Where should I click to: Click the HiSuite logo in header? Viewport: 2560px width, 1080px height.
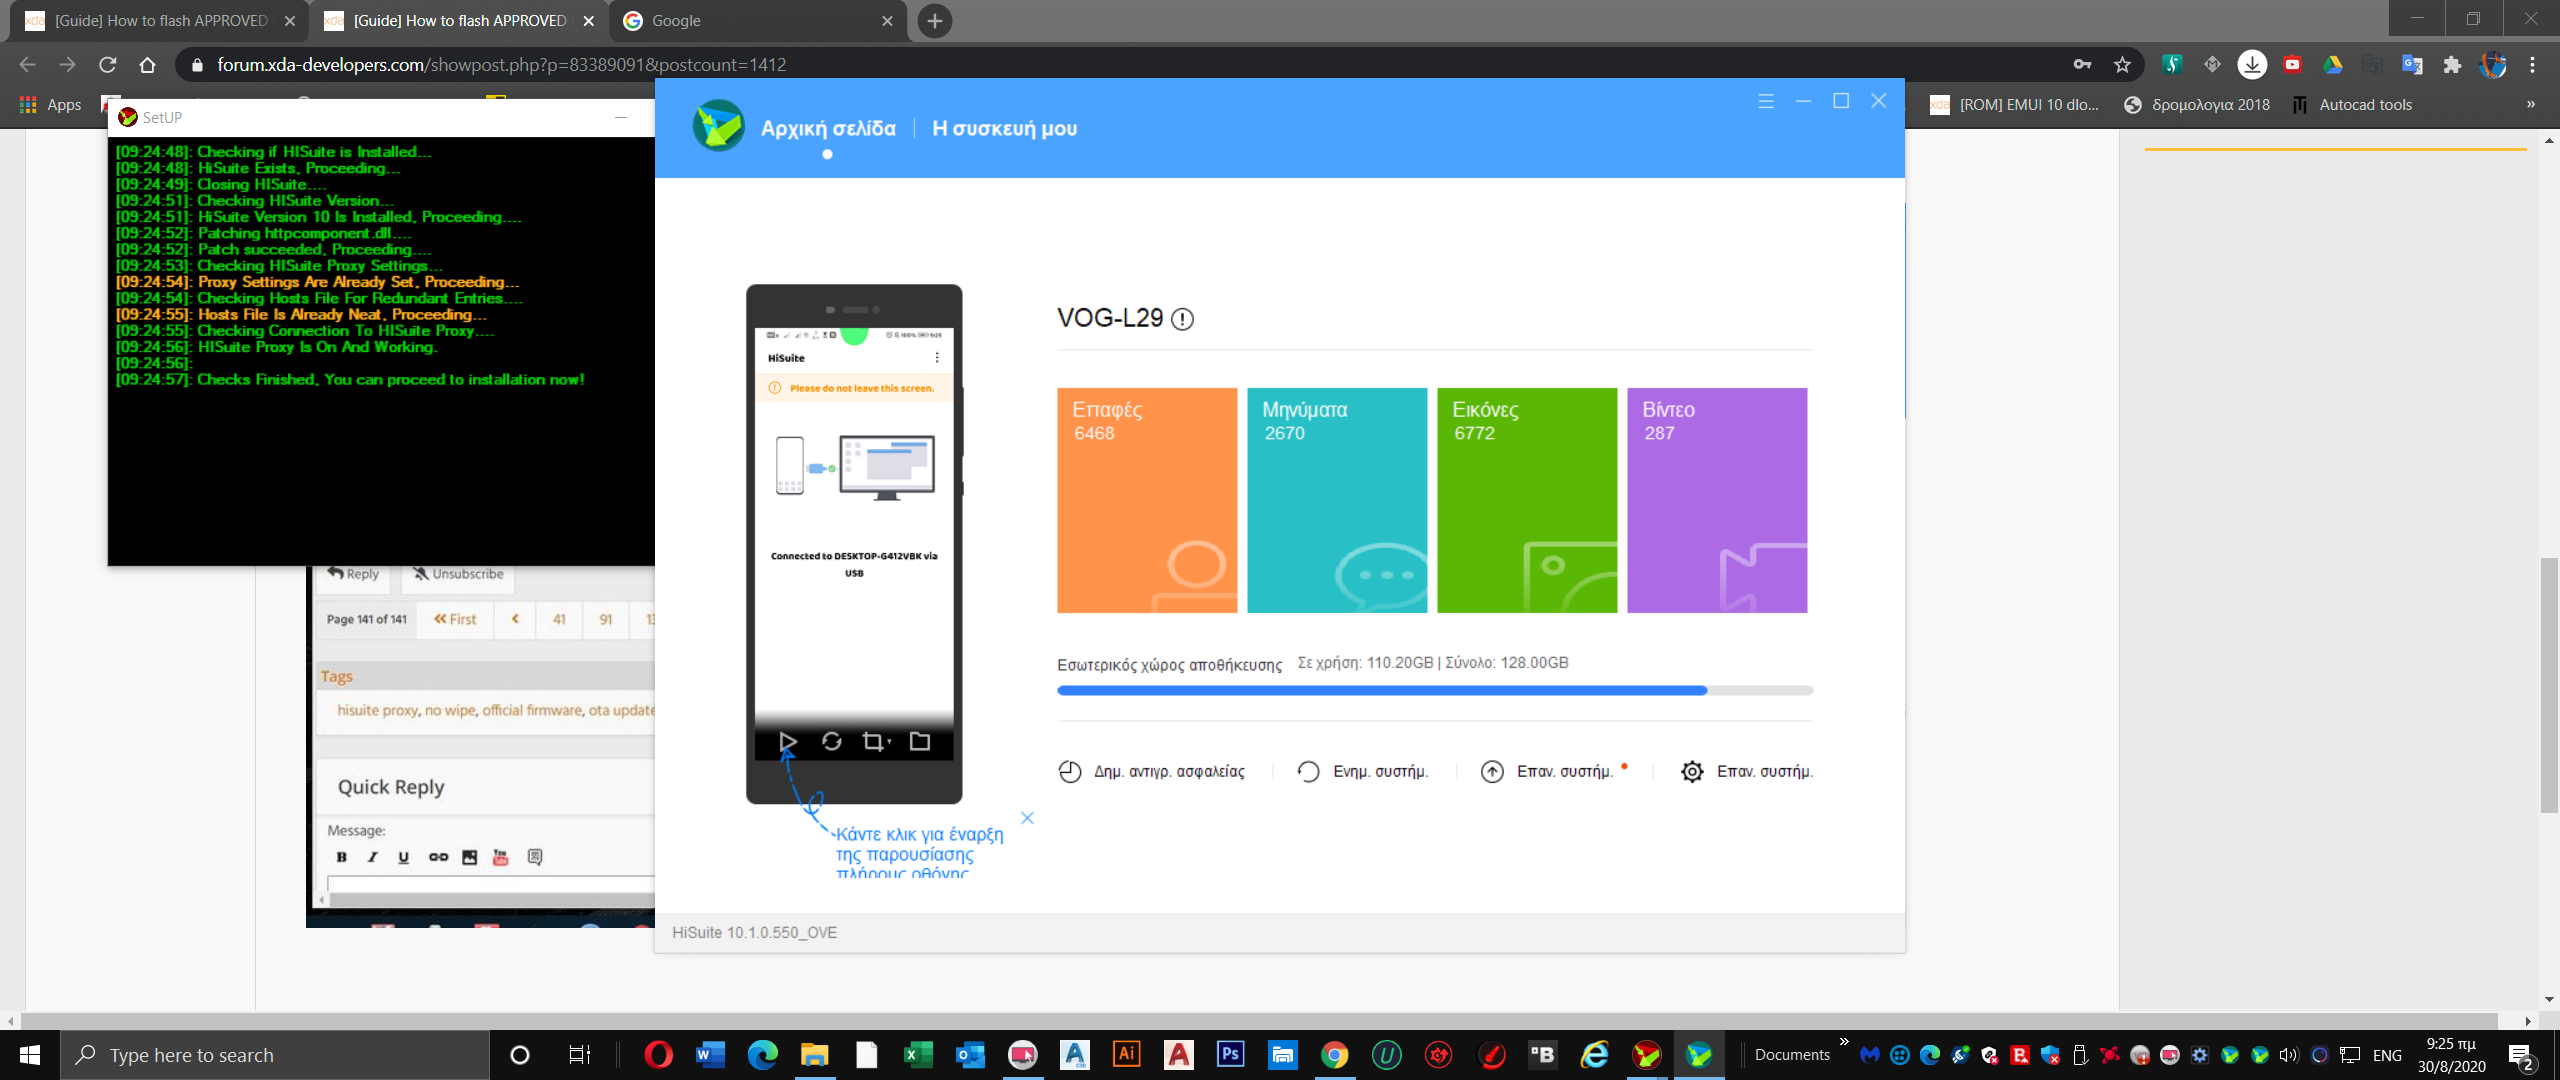(718, 126)
